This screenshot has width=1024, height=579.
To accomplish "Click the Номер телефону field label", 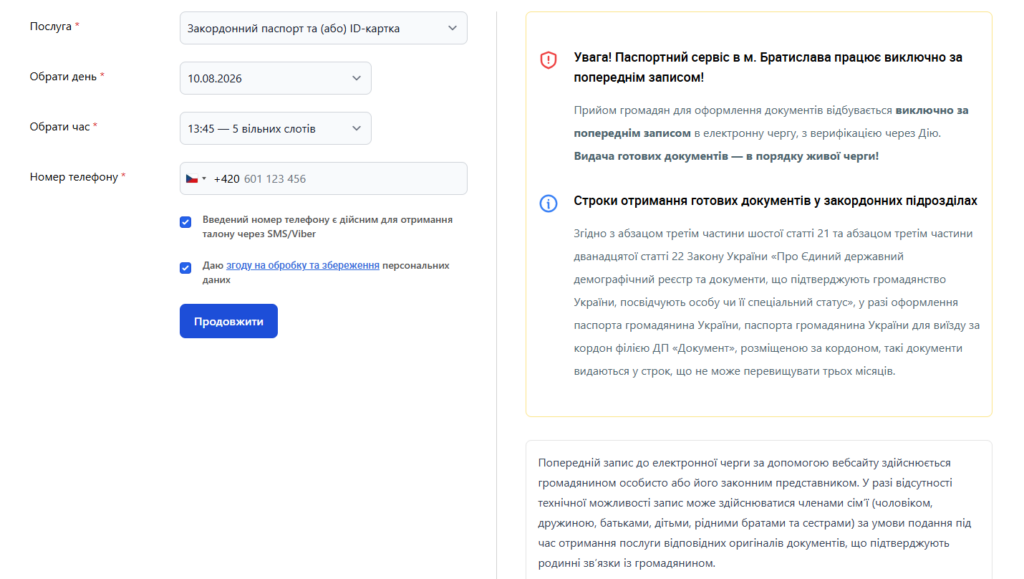I will coord(74,177).
